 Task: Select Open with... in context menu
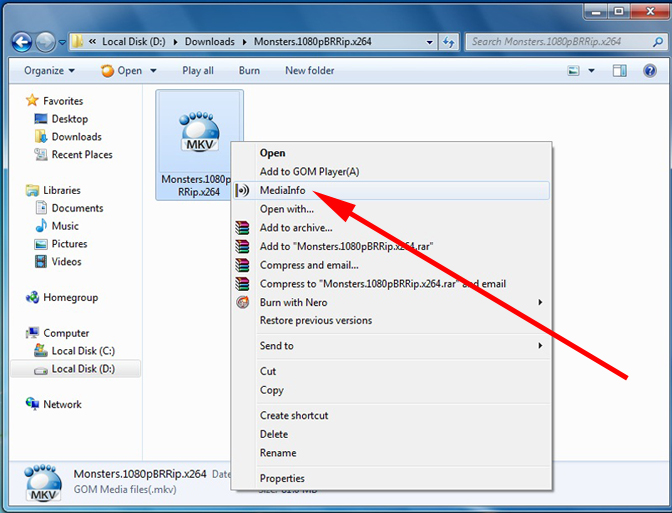pos(286,209)
